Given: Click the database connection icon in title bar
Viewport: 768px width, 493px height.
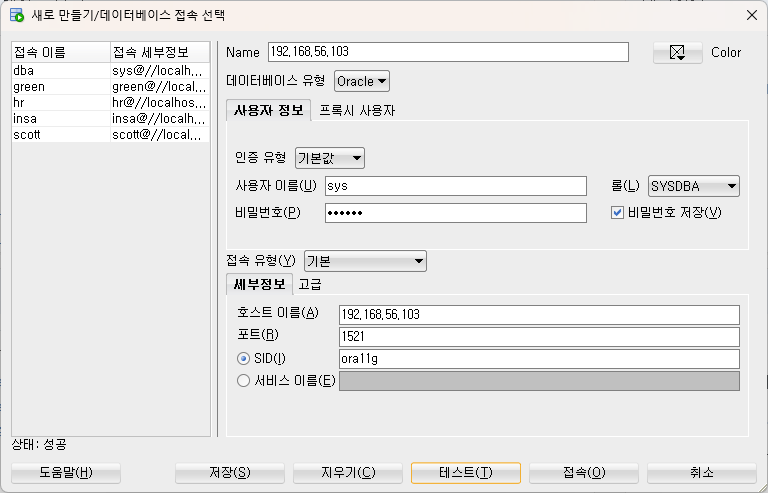Looking at the screenshot, I should pos(17,15).
